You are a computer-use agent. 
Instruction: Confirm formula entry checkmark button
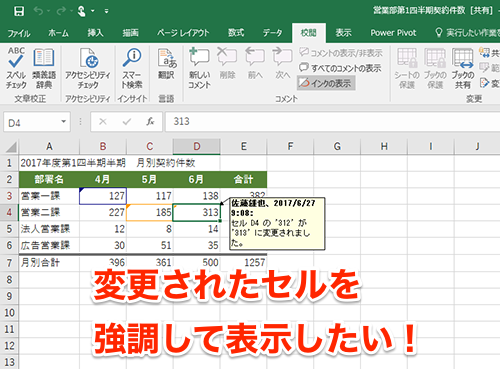(x=127, y=122)
